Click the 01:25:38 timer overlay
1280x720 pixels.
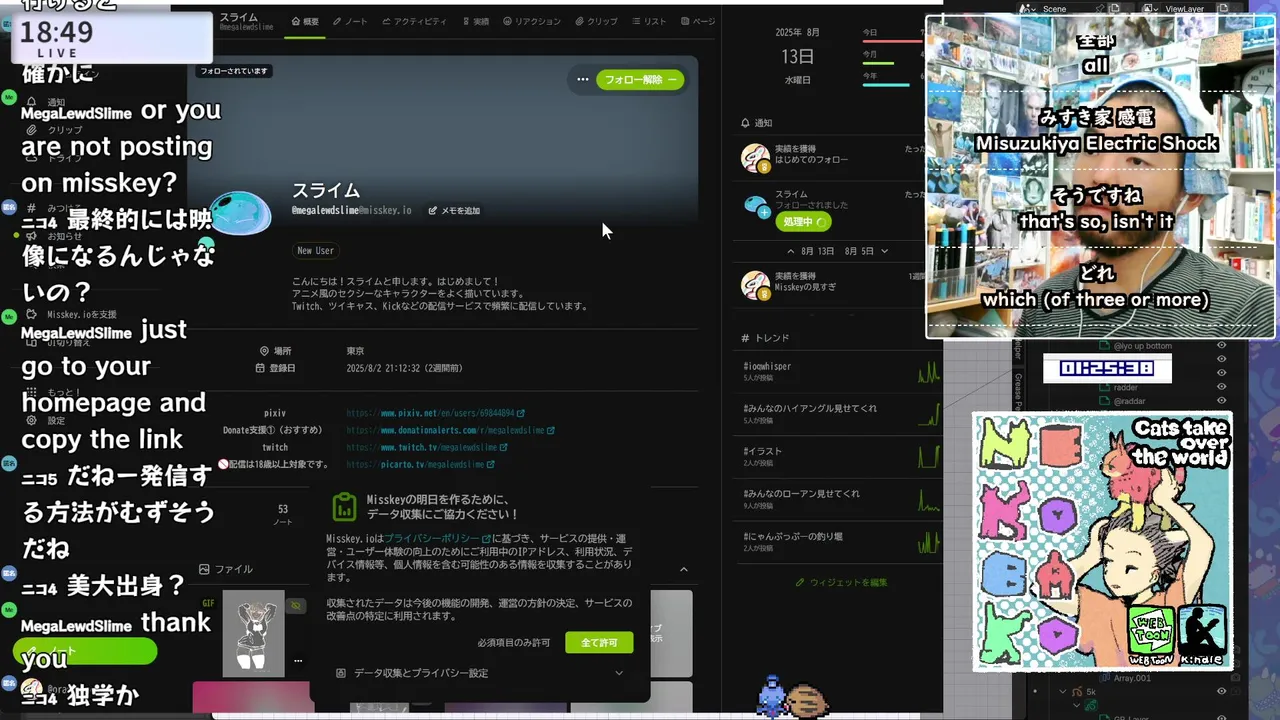1106,368
